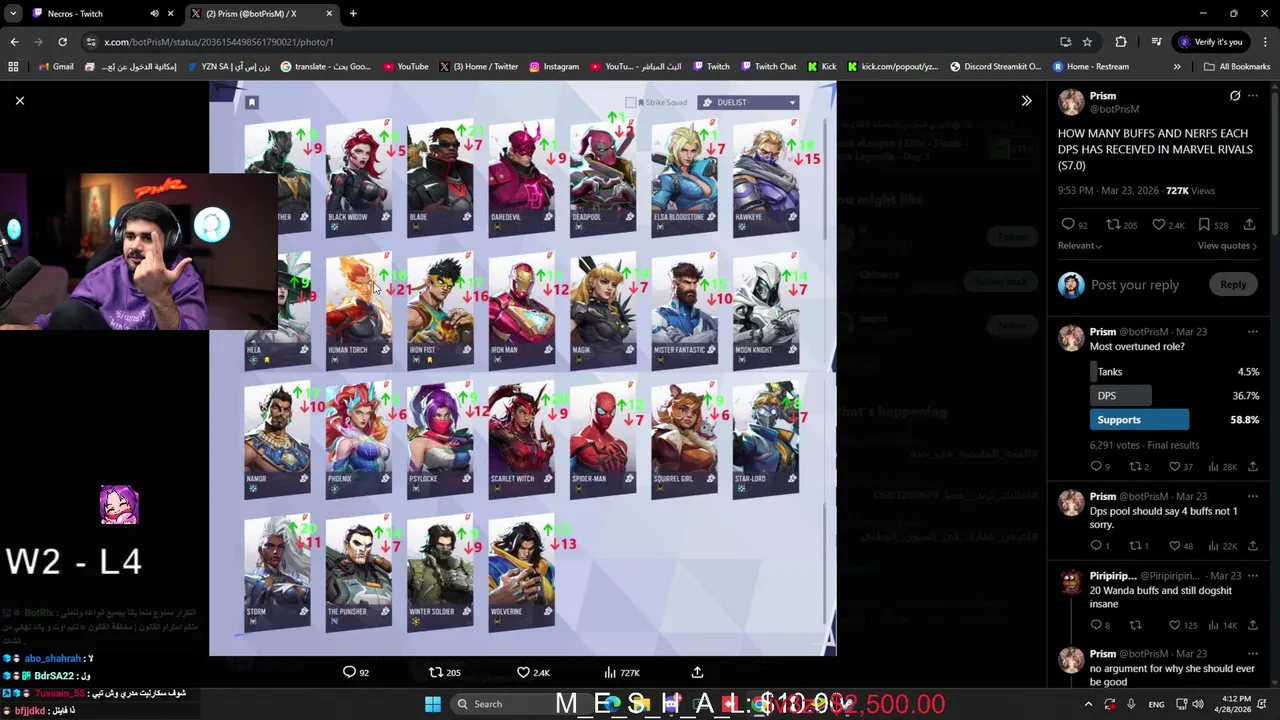Screen dimensions: 1280x720
Task: Click the Post your reply field
Action: (x=1135, y=285)
